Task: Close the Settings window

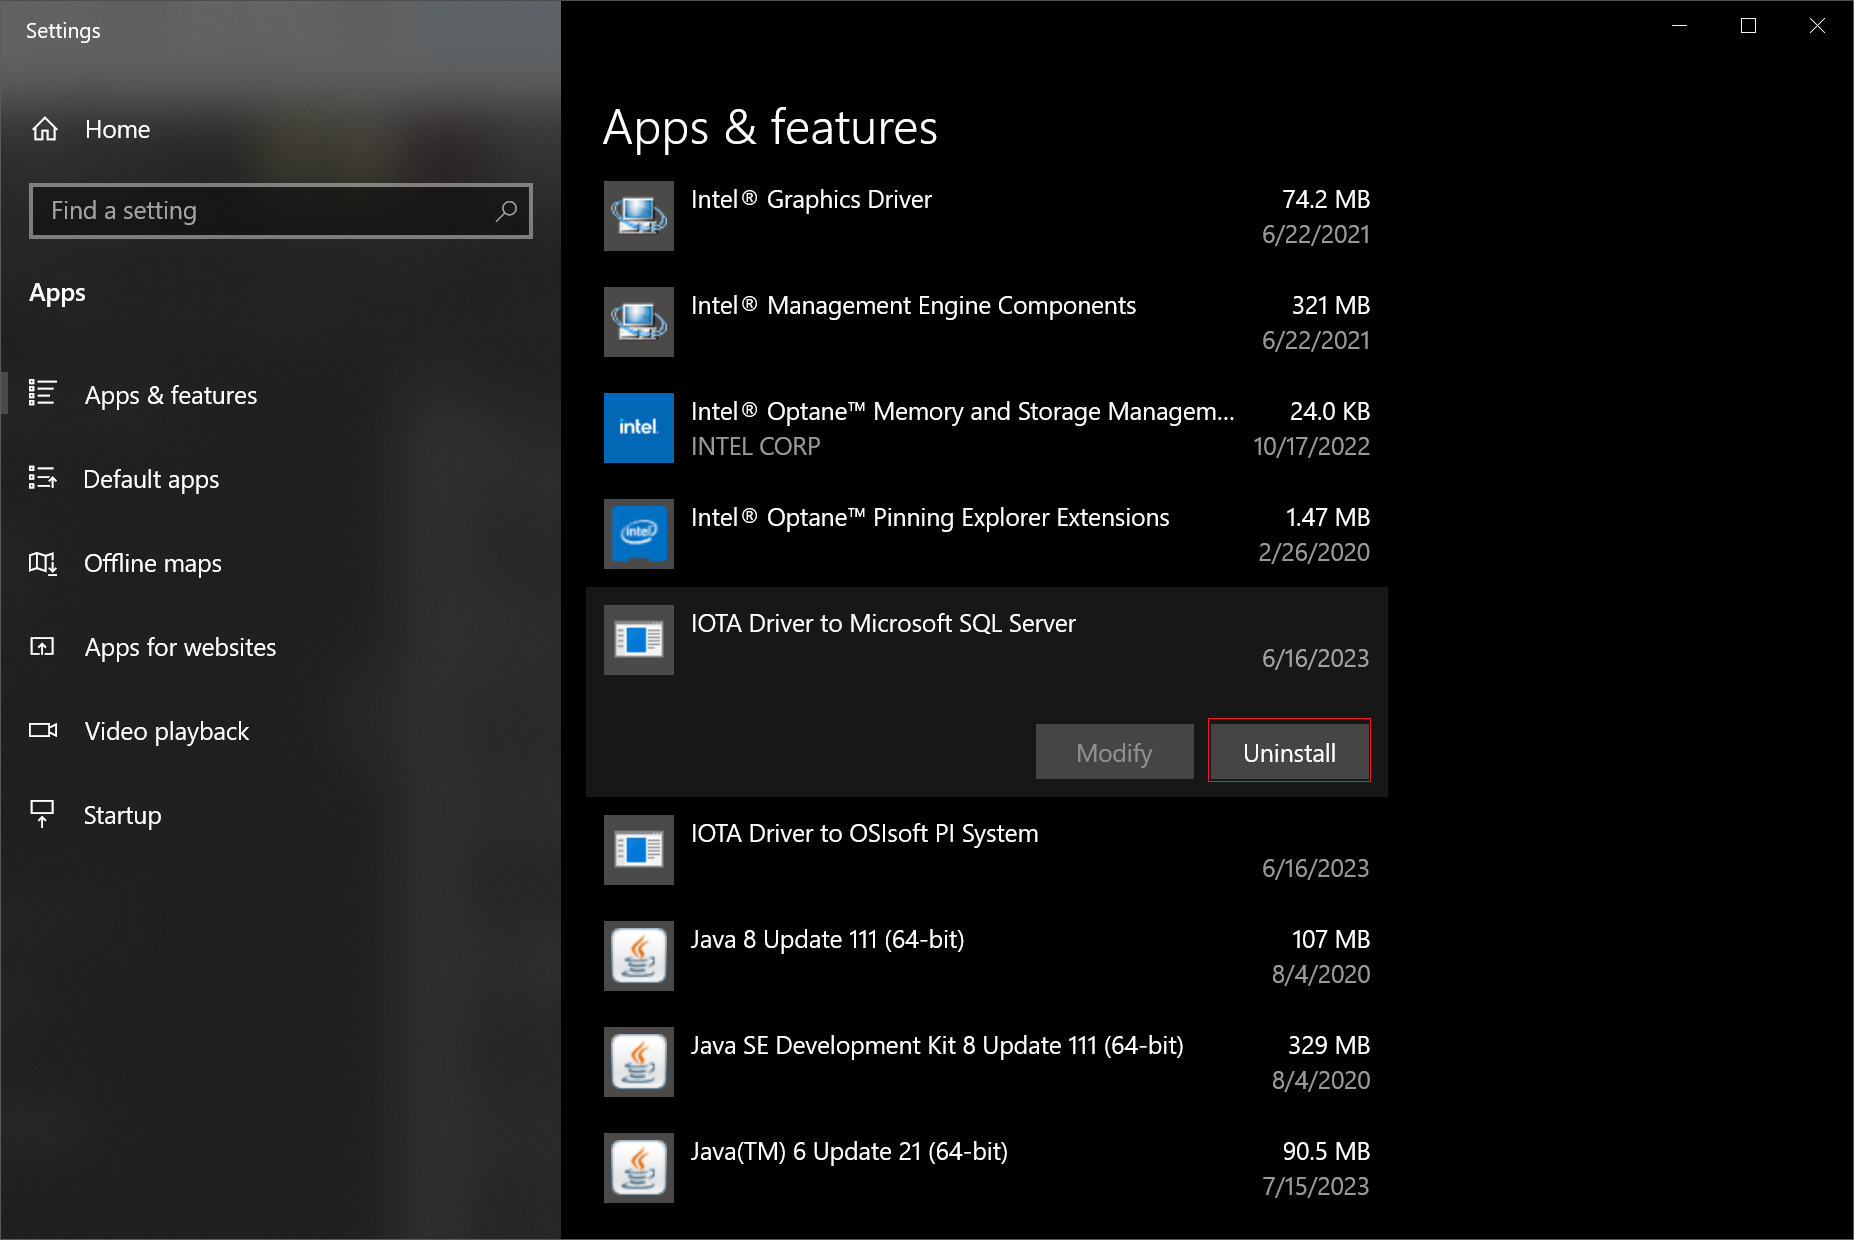Action: tap(1817, 26)
